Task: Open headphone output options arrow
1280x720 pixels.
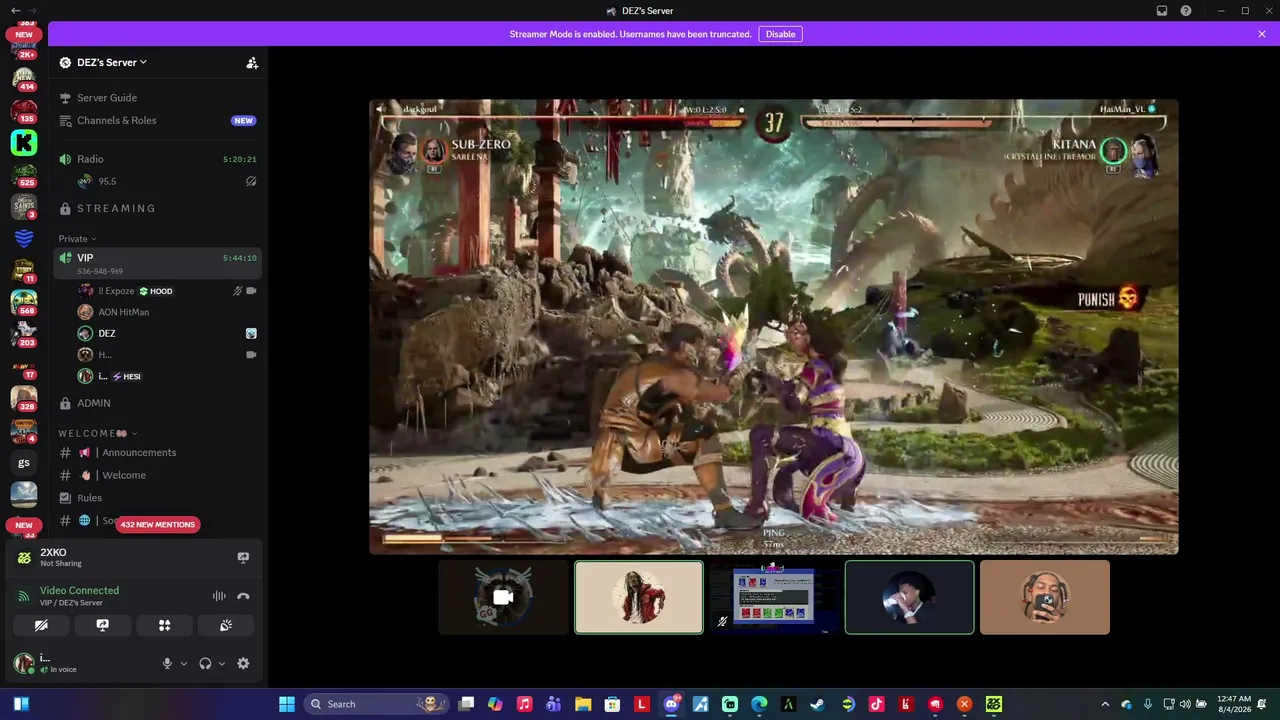Action: [x=222, y=663]
